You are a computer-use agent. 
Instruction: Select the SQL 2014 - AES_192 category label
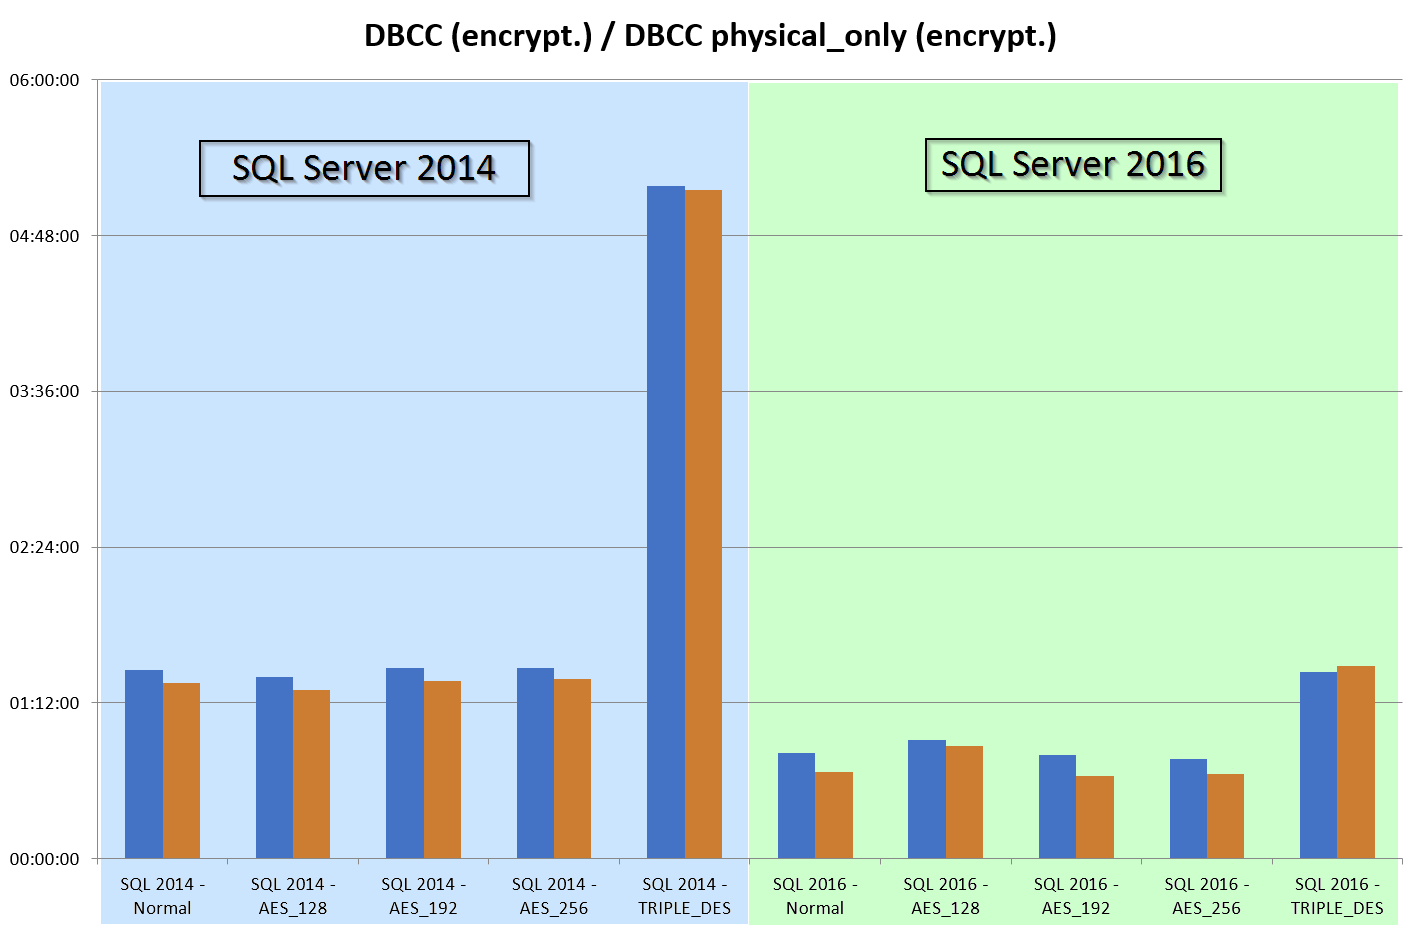coord(423,896)
